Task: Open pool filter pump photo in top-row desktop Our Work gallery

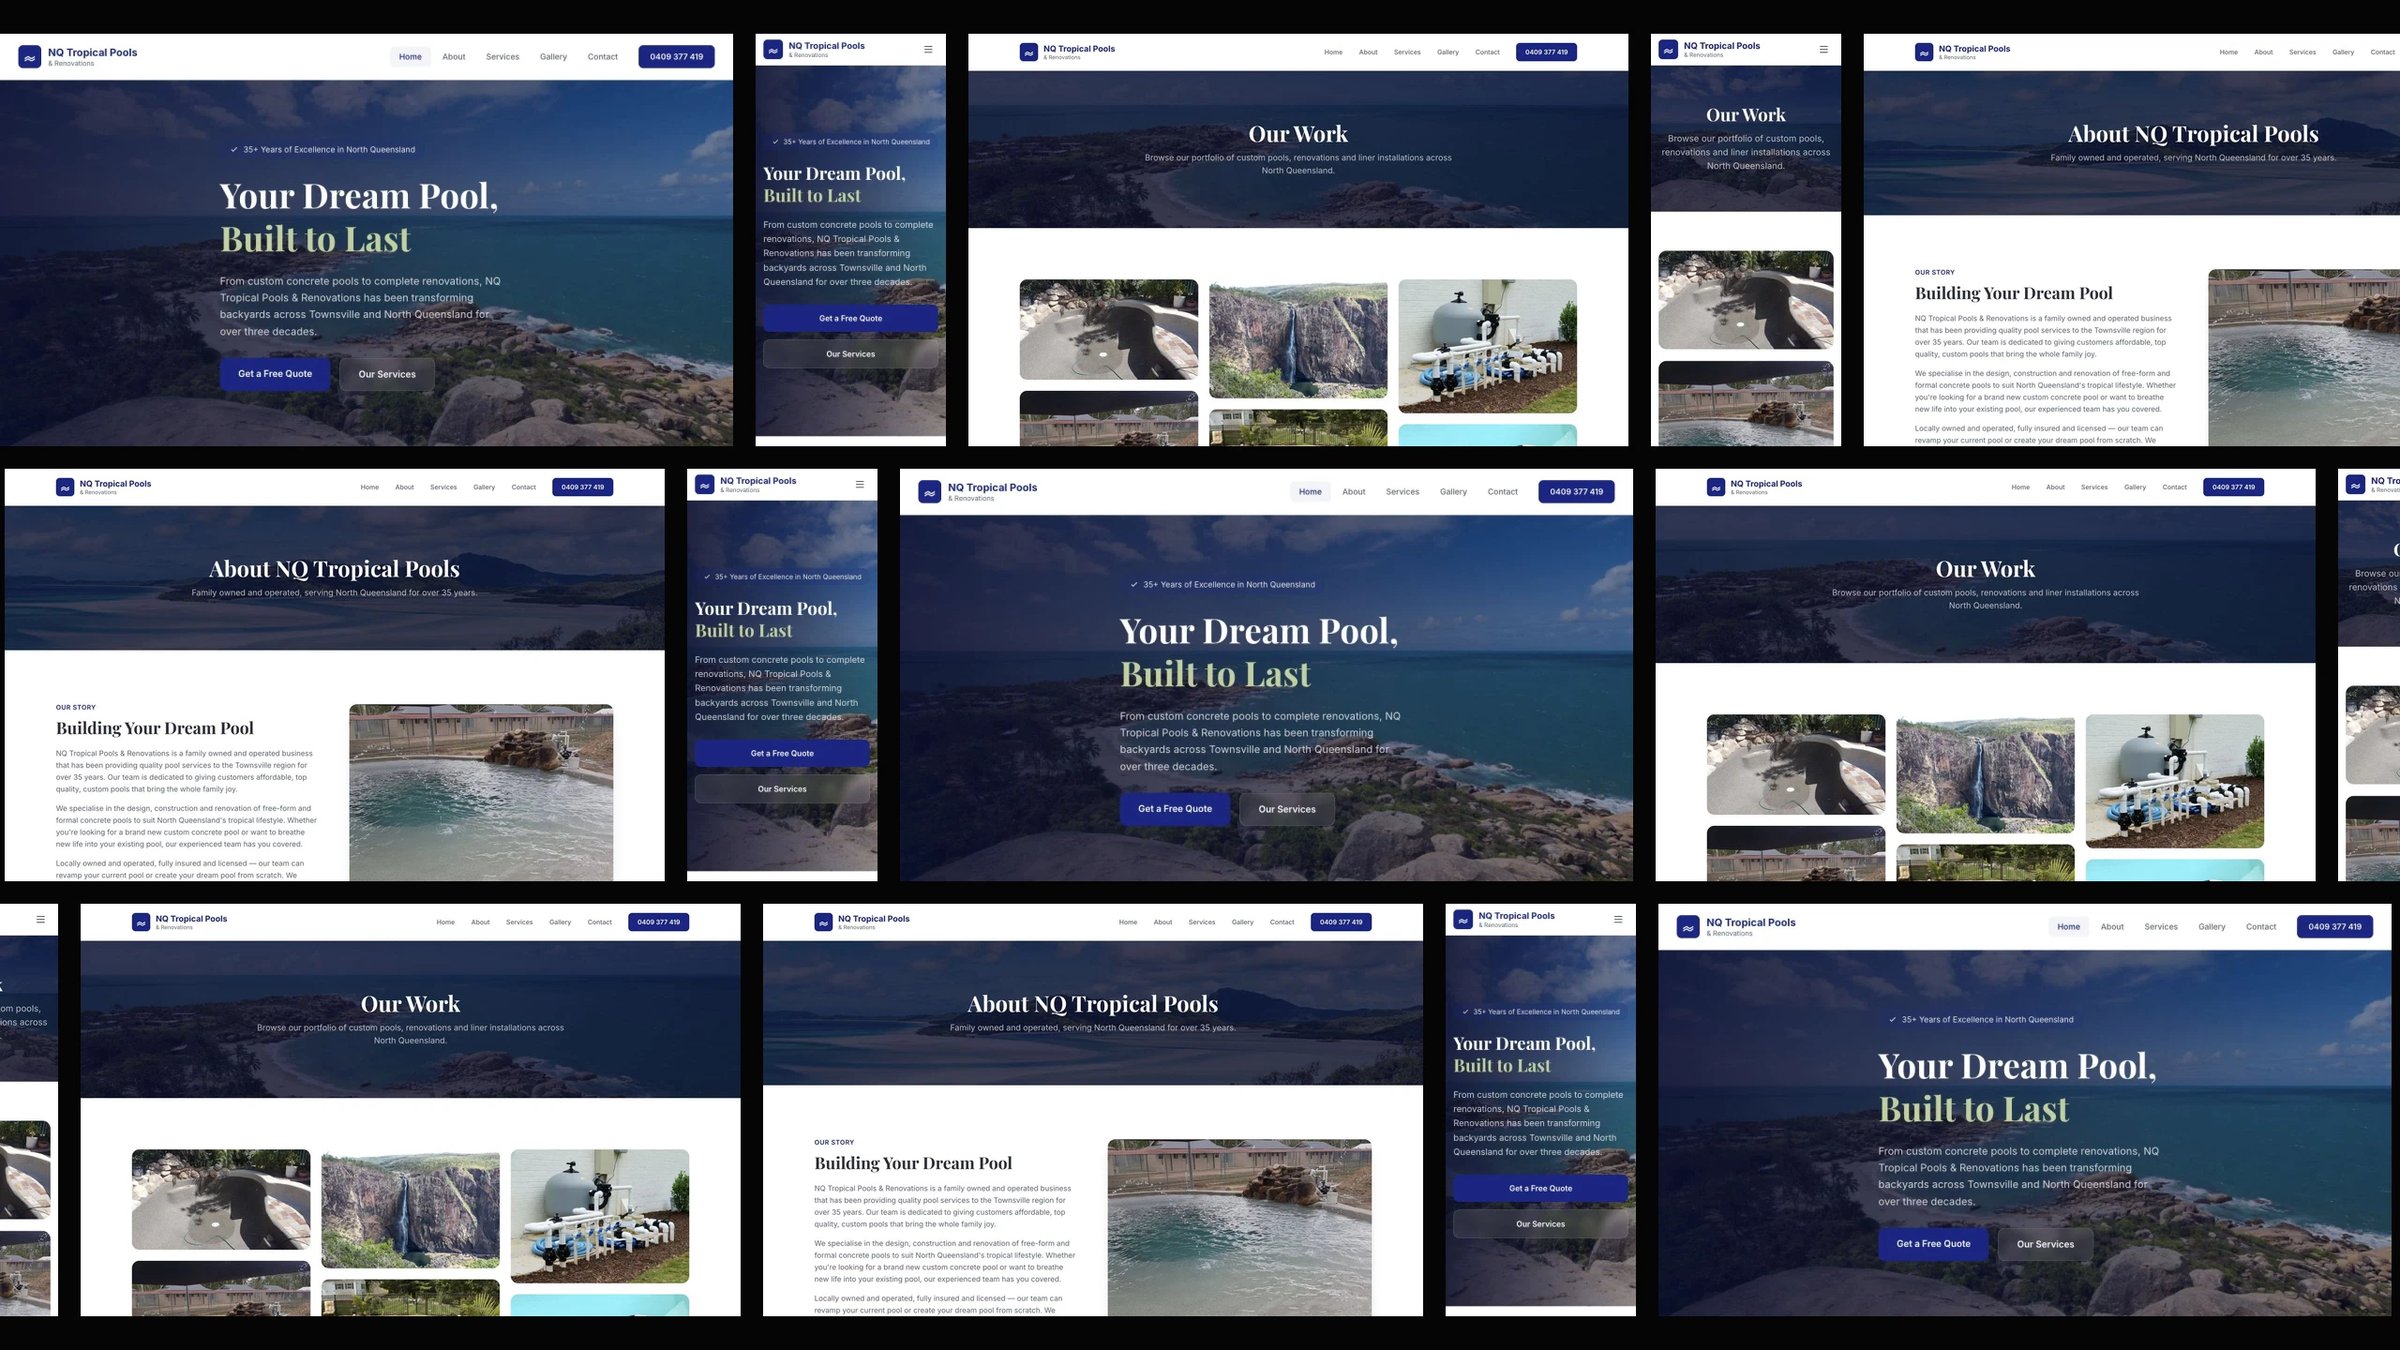Action: (1487, 346)
